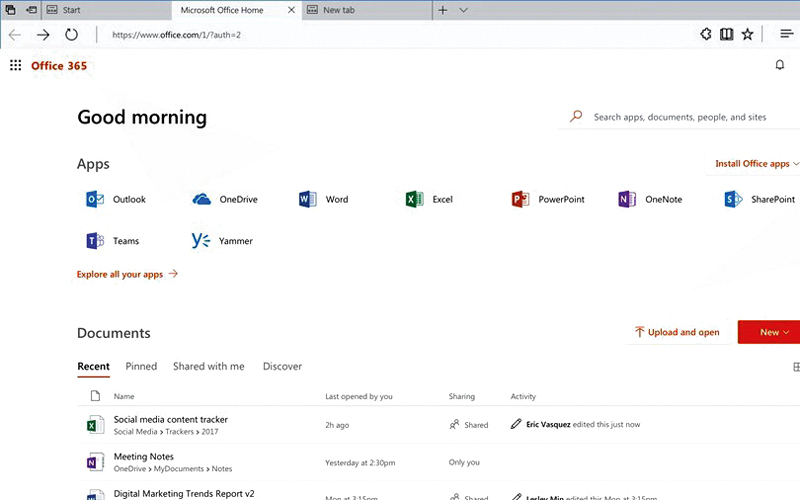Viewport: 800px width, 500px height.
Task: Click the Explore all your apps link
Action: click(x=127, y=274)
